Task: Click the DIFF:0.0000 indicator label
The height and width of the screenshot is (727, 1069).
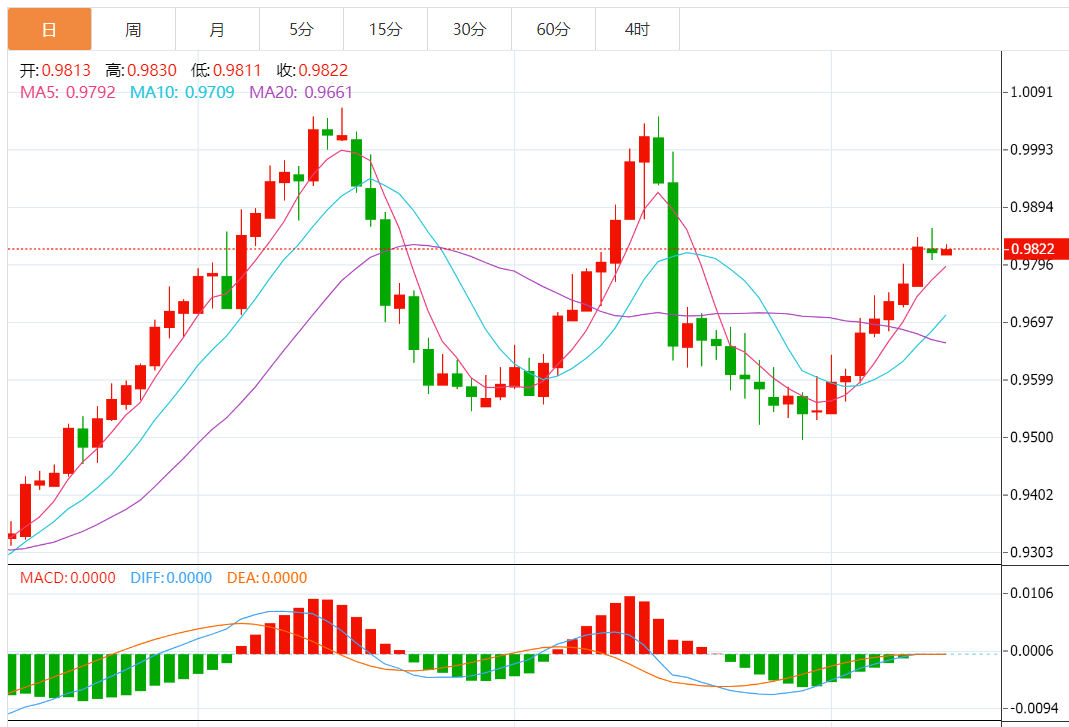Action: [x=171, y=578]
